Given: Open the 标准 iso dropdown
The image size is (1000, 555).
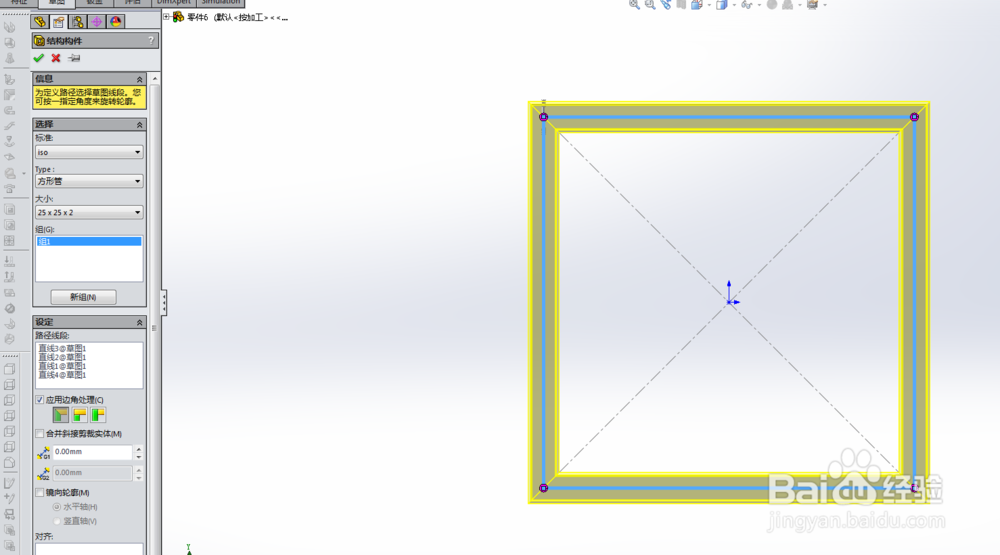Looking at the screenshot, I should click(89, 152).
